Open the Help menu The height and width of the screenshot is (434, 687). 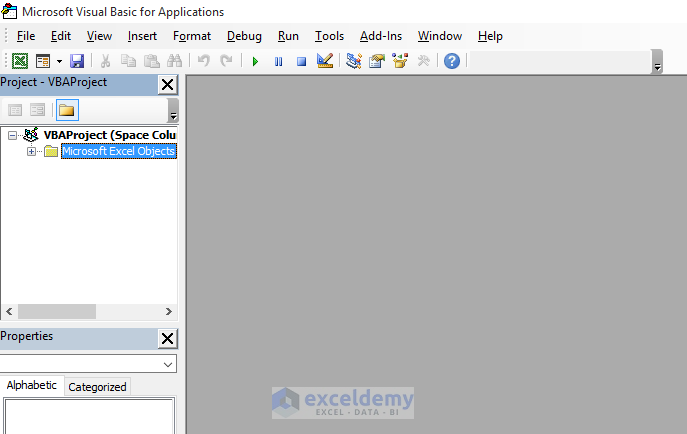point(490,36)
